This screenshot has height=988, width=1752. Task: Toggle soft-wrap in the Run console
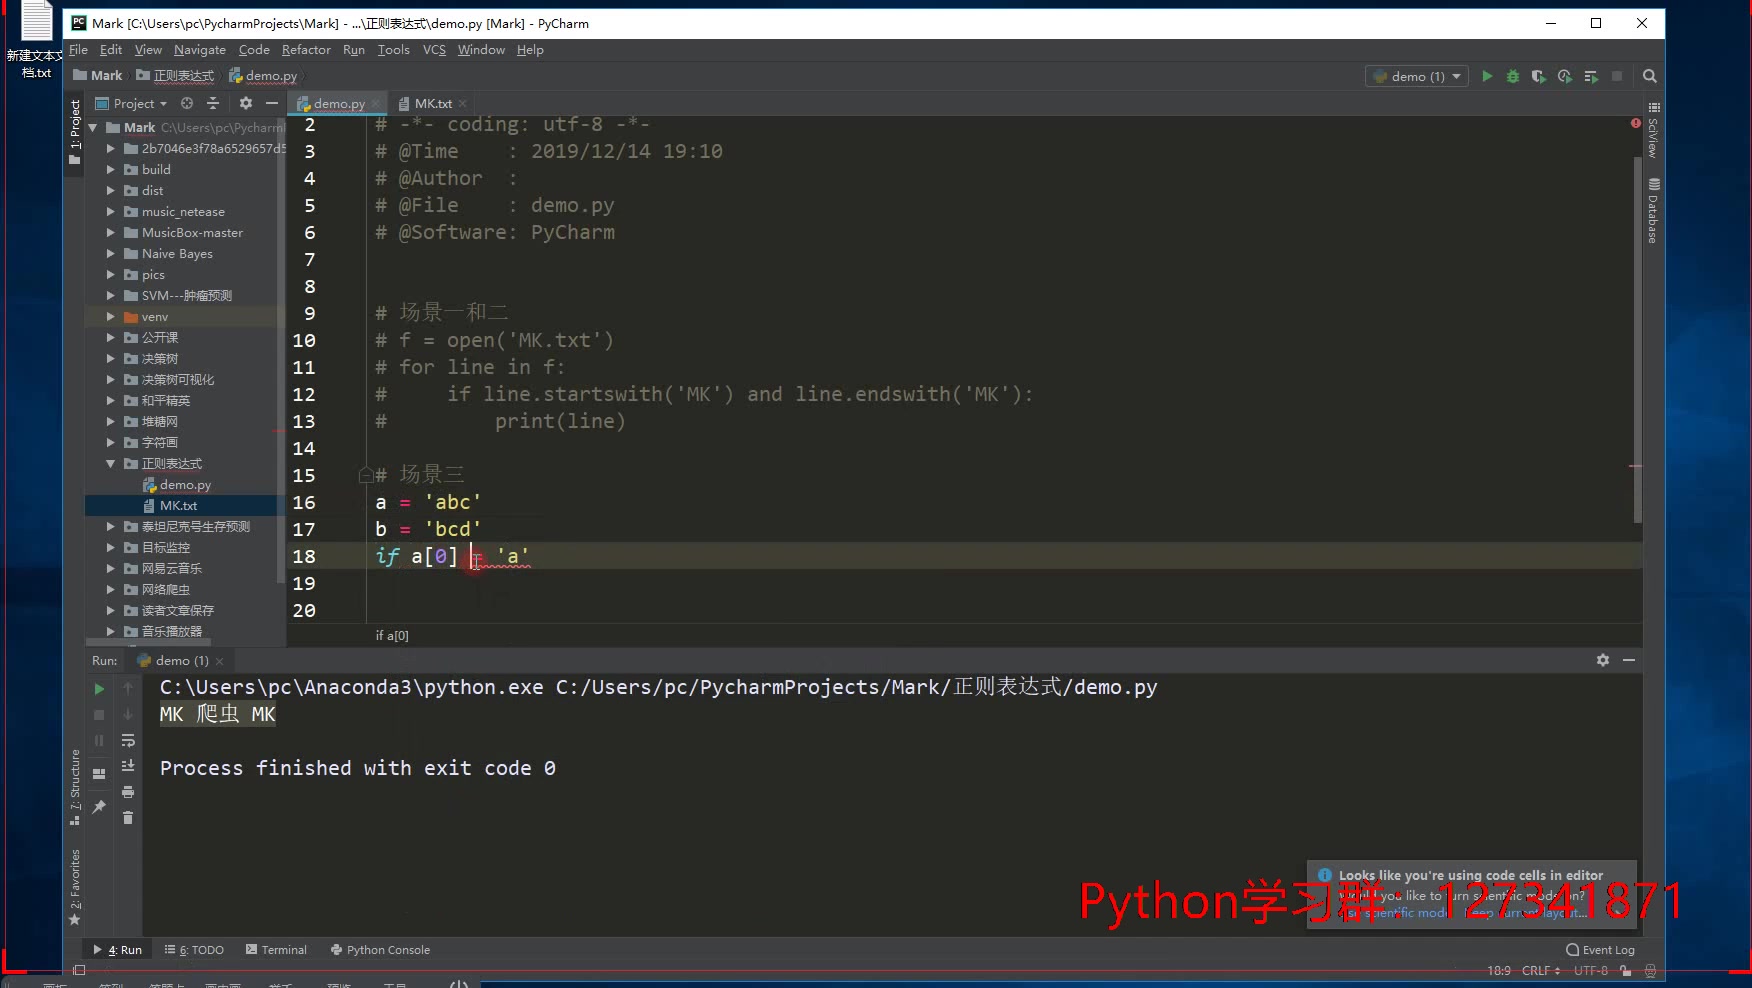(x=128, y=740)
